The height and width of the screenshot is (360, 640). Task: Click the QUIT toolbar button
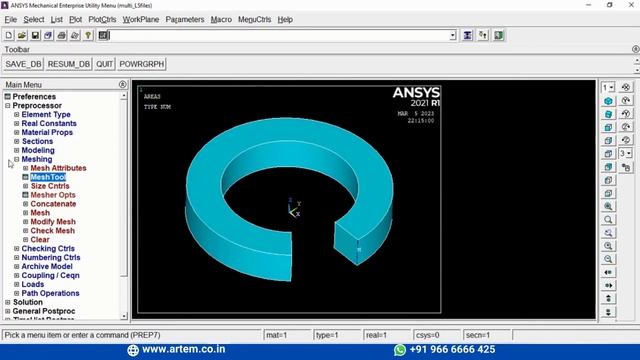(104, 64)
